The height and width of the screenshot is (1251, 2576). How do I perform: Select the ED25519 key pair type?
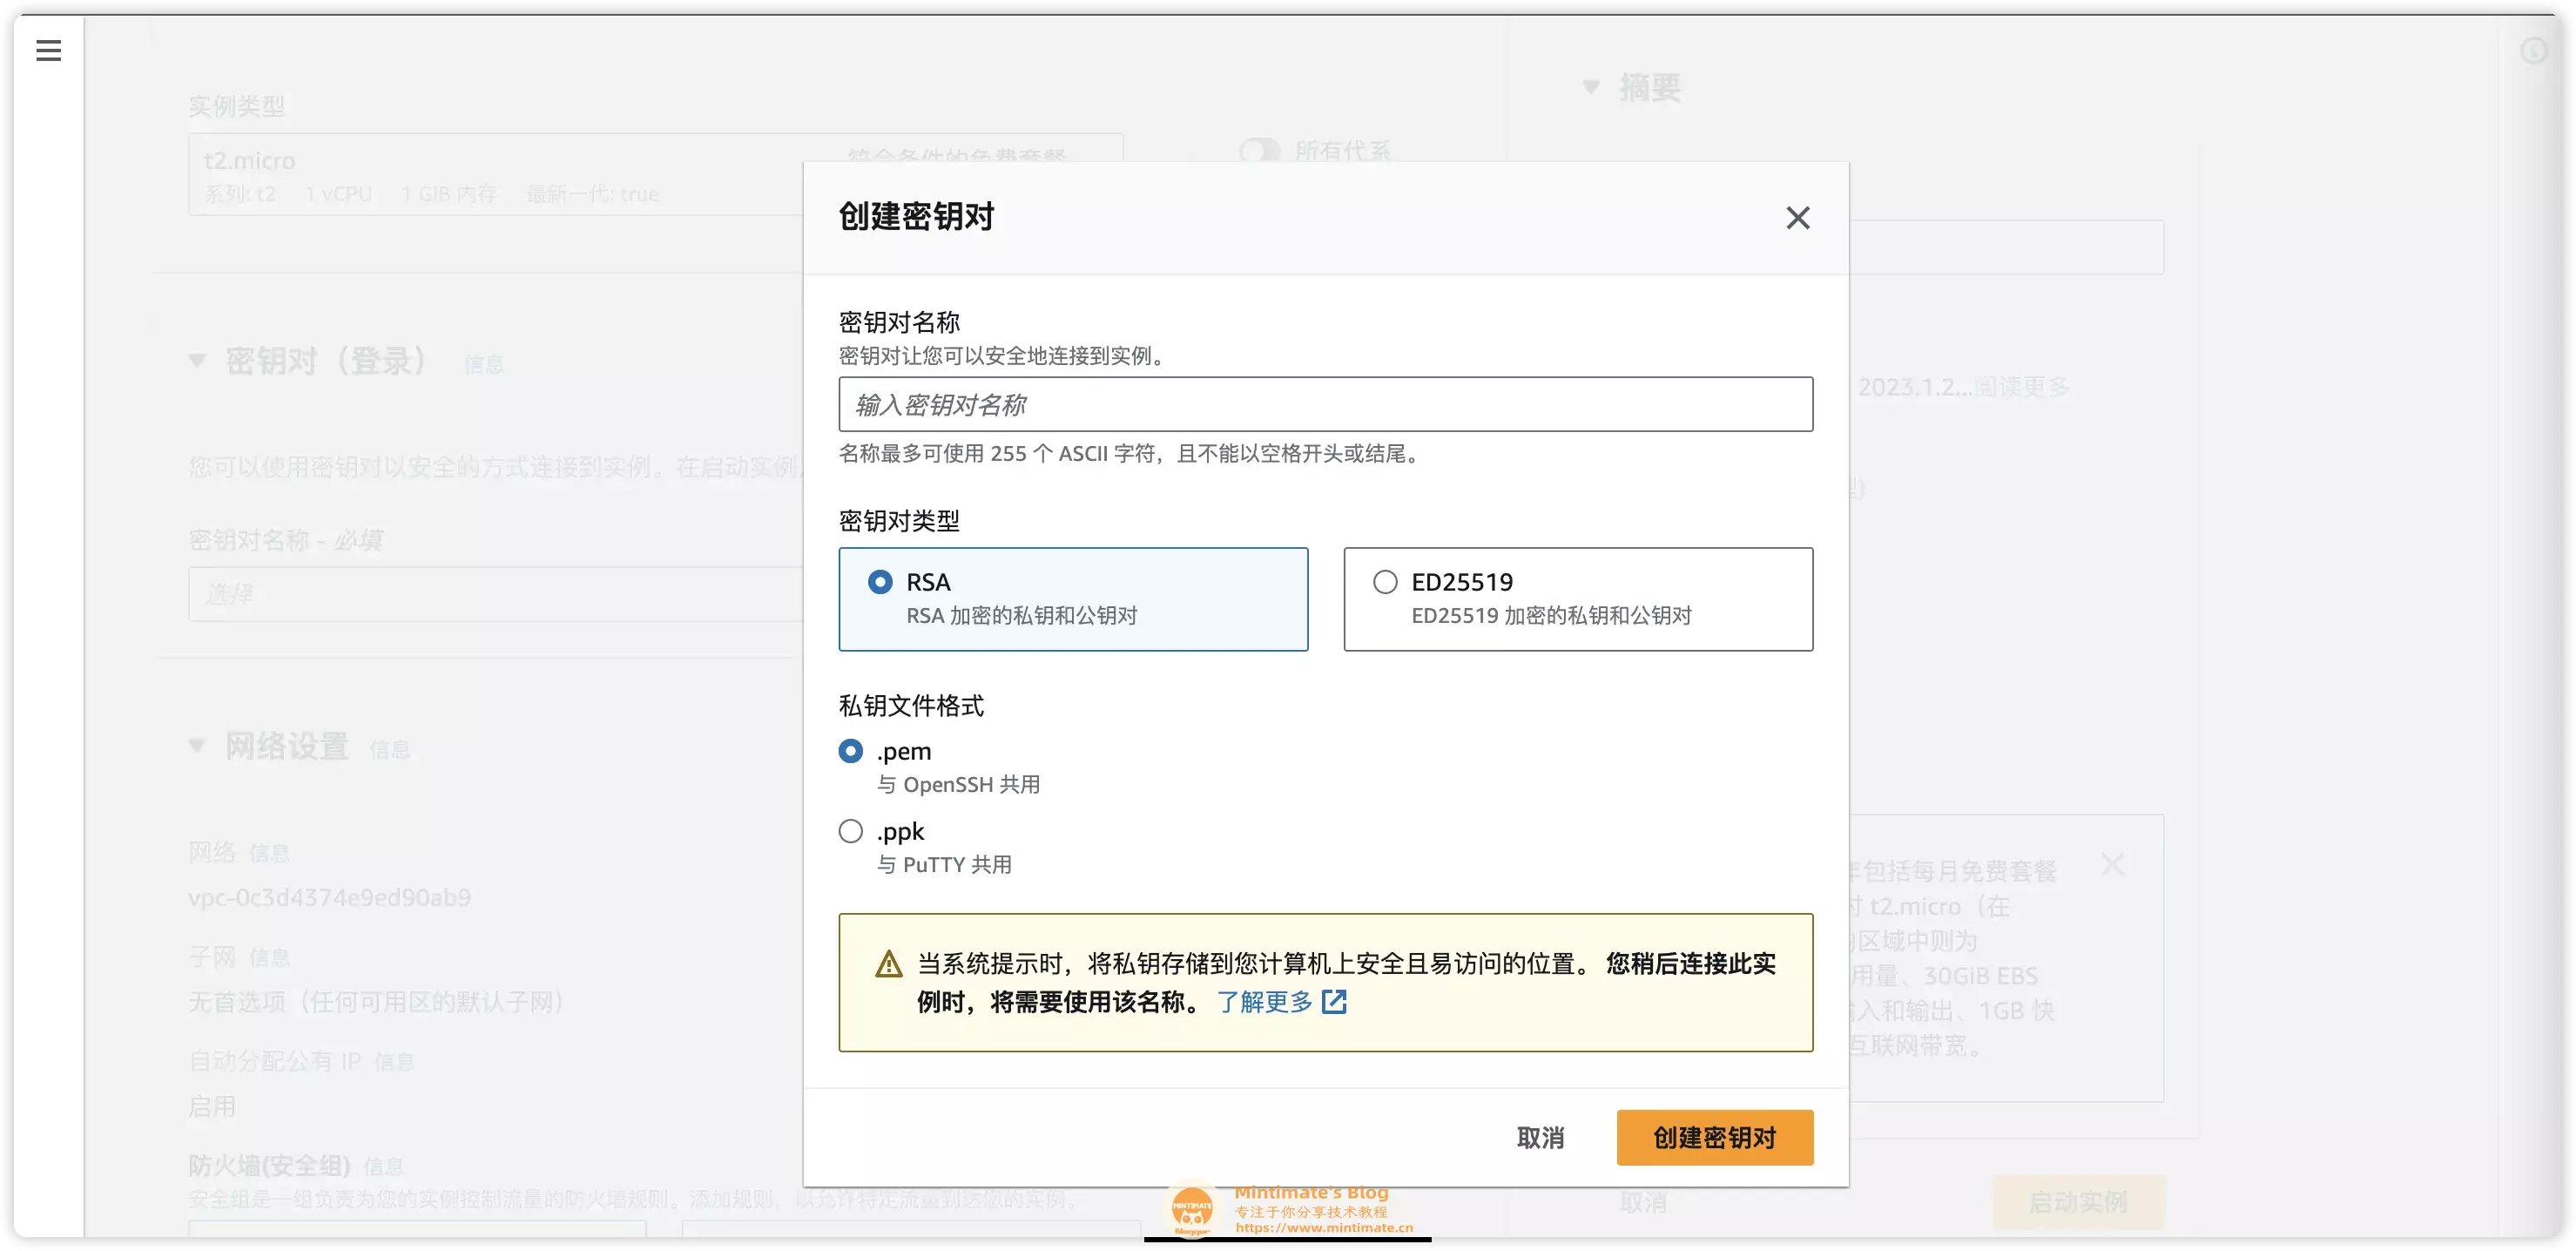1578,599
